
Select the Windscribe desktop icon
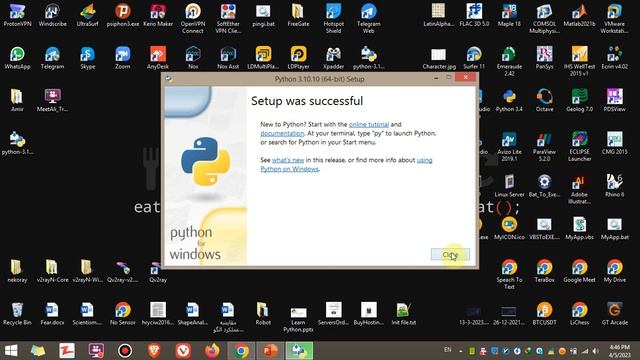[52, 16]
